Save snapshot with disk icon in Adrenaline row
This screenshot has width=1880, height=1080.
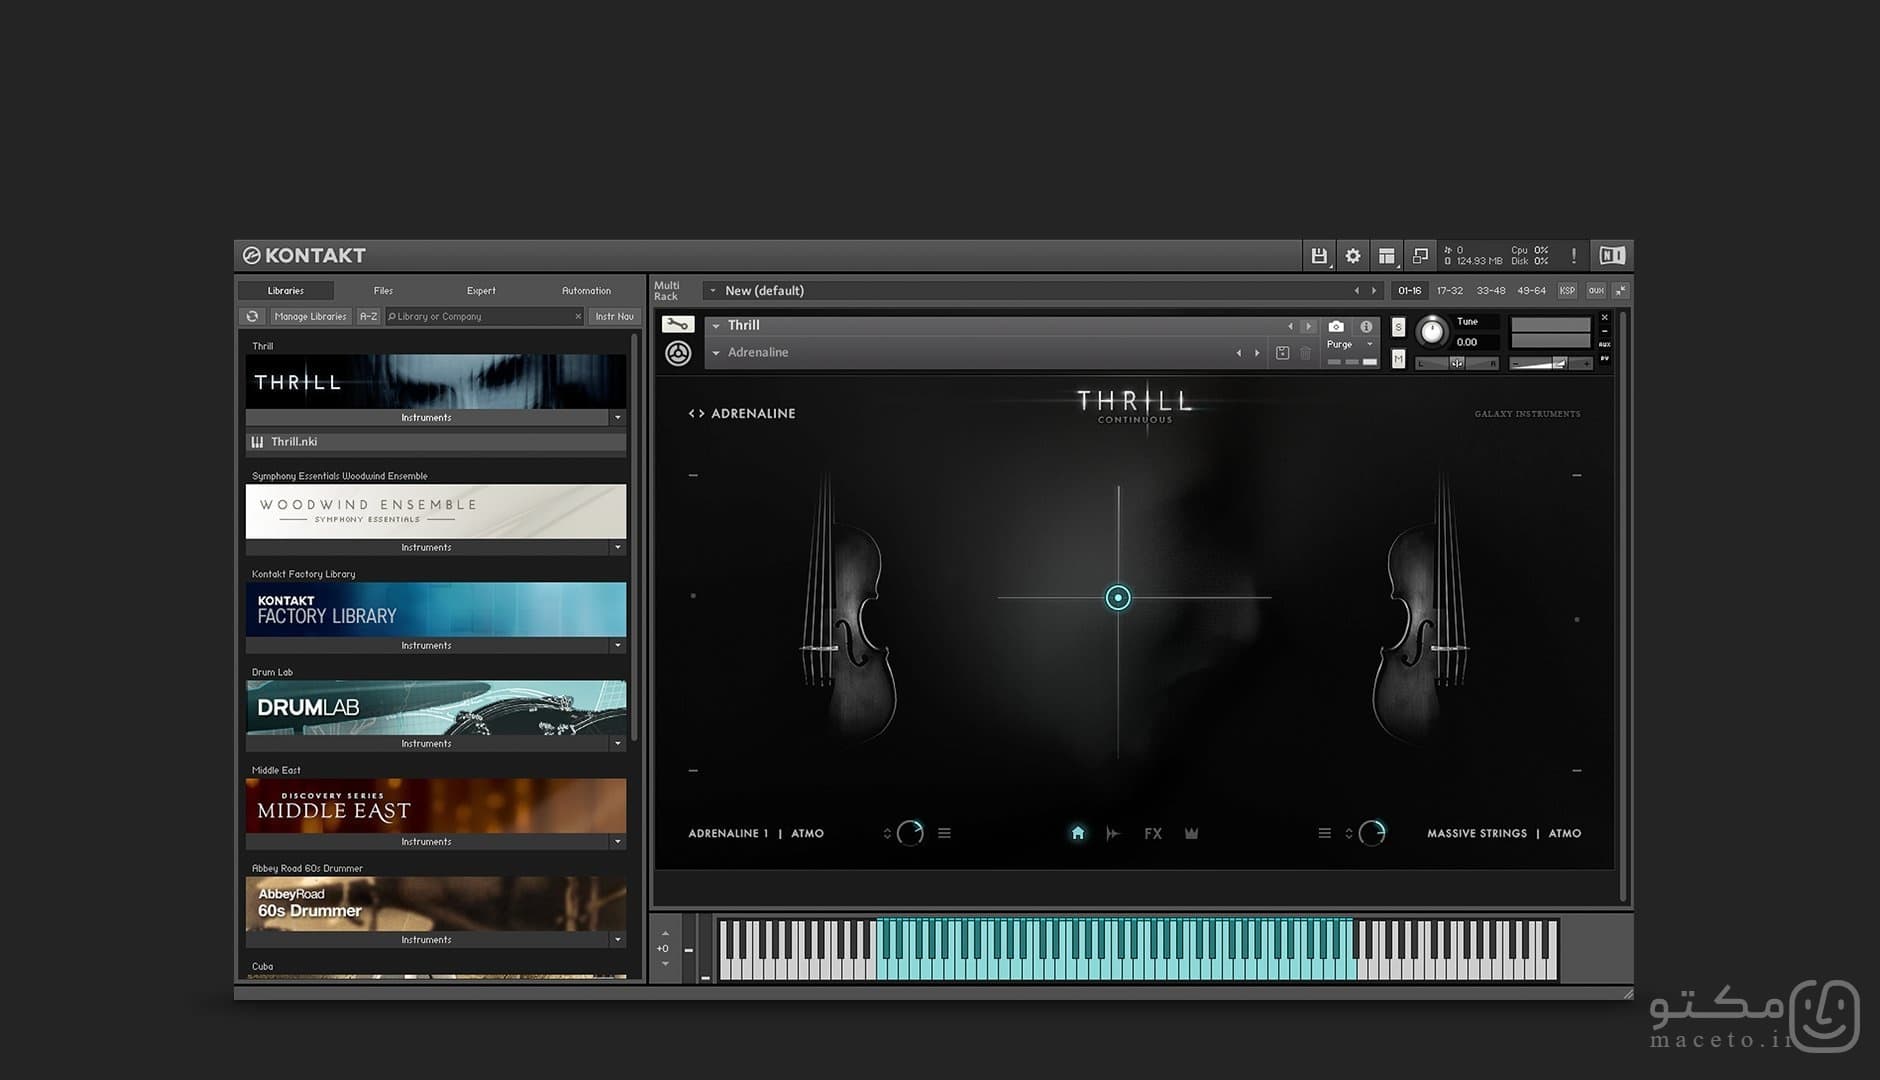(x=1283, y=353)
